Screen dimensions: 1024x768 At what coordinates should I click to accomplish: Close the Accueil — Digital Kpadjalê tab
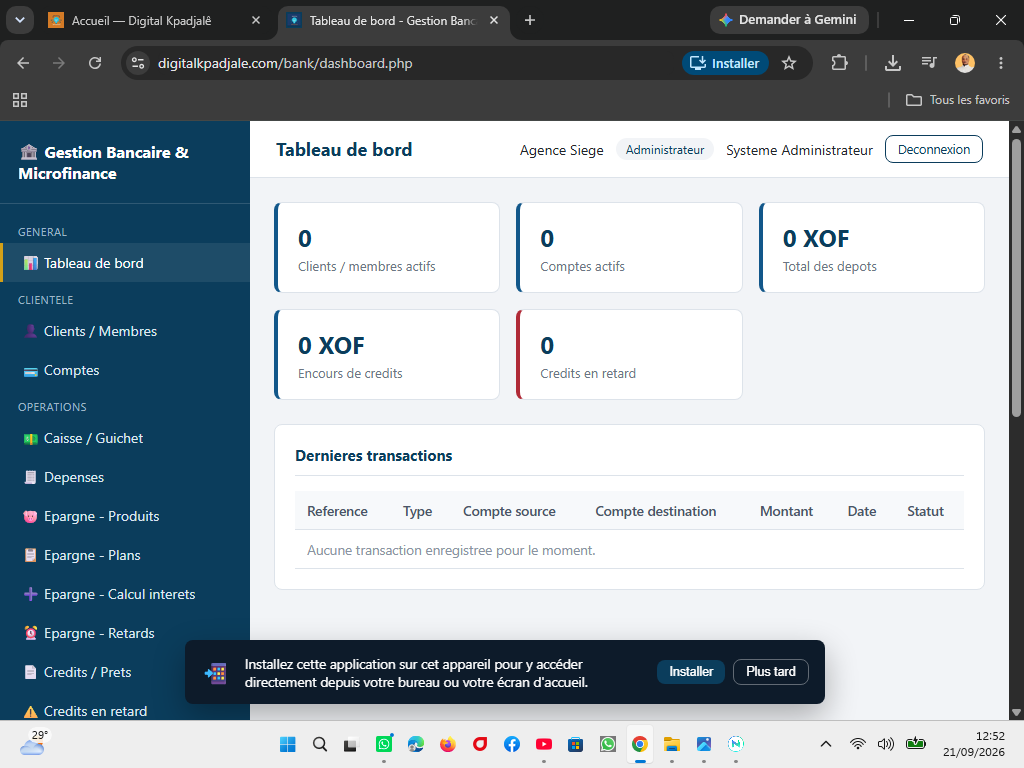tap(256, 20)
